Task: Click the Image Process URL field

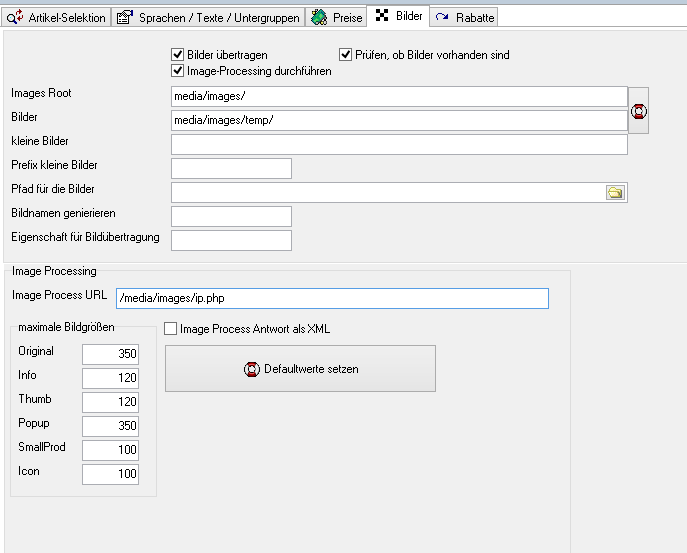Action: point(332,298)
